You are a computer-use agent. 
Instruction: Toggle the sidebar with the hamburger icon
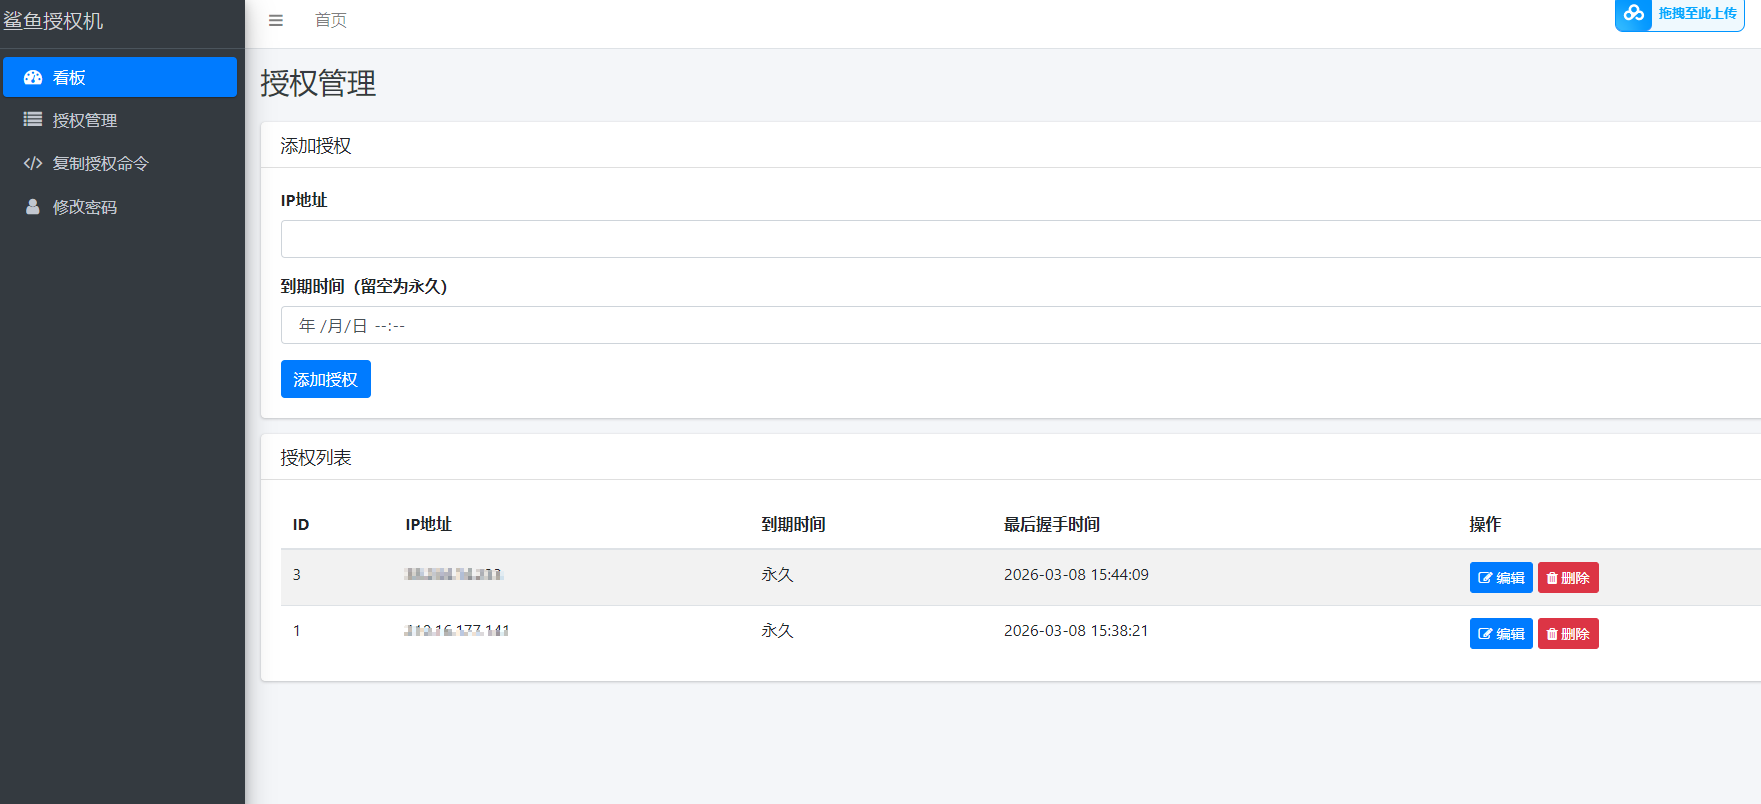(276, 20)
